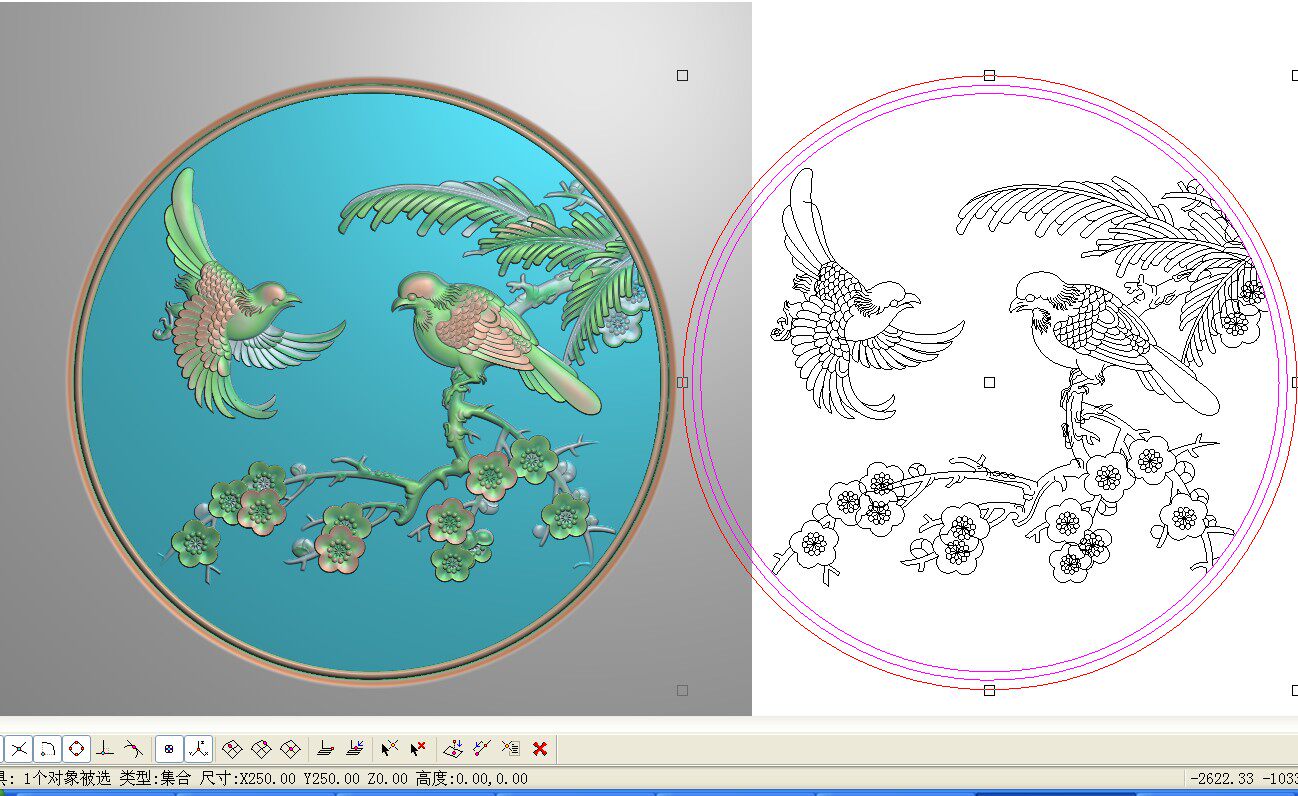Image resolution: width=1298 pixels, height=796 pixels.
Task: Click the diamond icon with upper-left edge dot
Action: 232,748
